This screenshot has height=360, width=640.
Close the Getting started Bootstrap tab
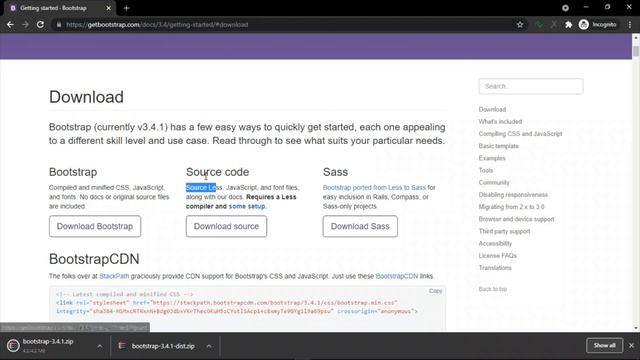point(108,8)
